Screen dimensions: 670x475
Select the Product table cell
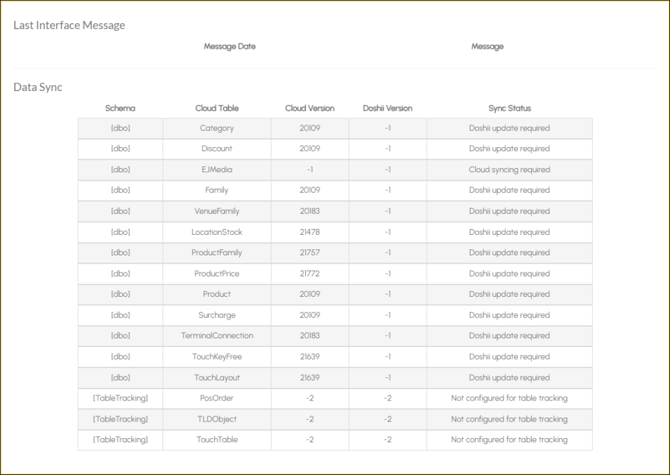click(x=217, y=294)
